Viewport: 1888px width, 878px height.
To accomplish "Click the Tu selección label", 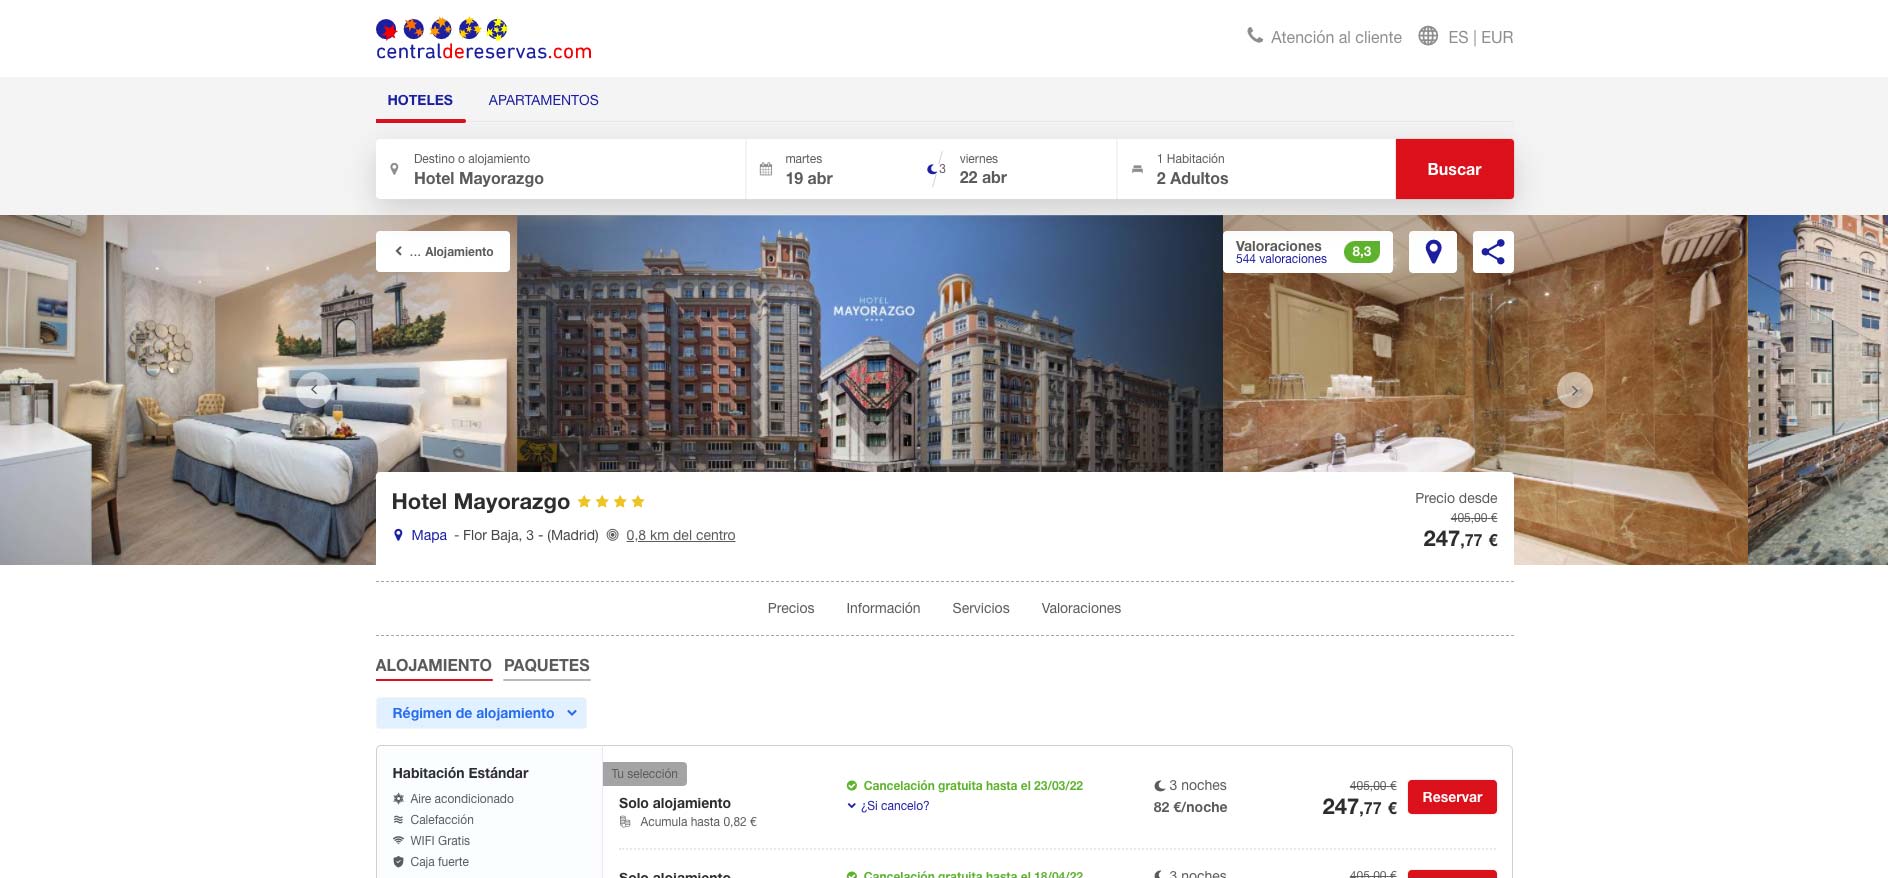I will 644,774.
